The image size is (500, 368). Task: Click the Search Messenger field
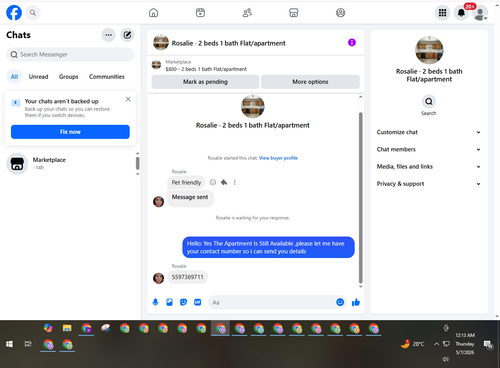(x=70, y=54)
